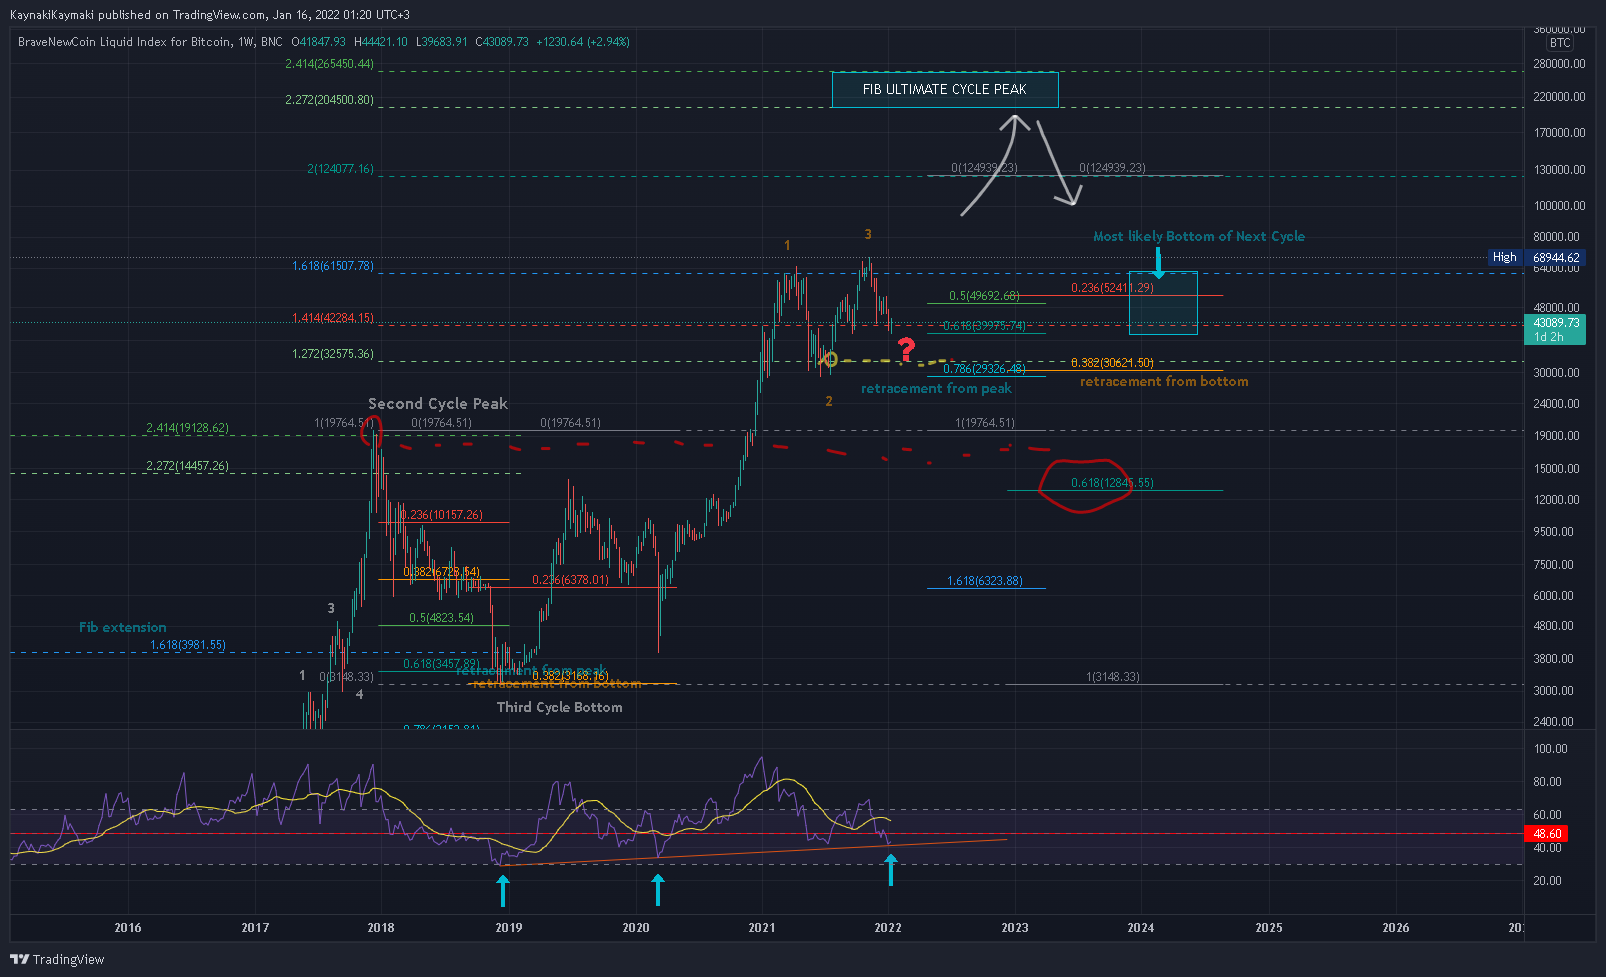1606x977 pixels.
Task: Click the 2400.00 price axis label
Action: pyautogui.click(x=1553, y=722)
